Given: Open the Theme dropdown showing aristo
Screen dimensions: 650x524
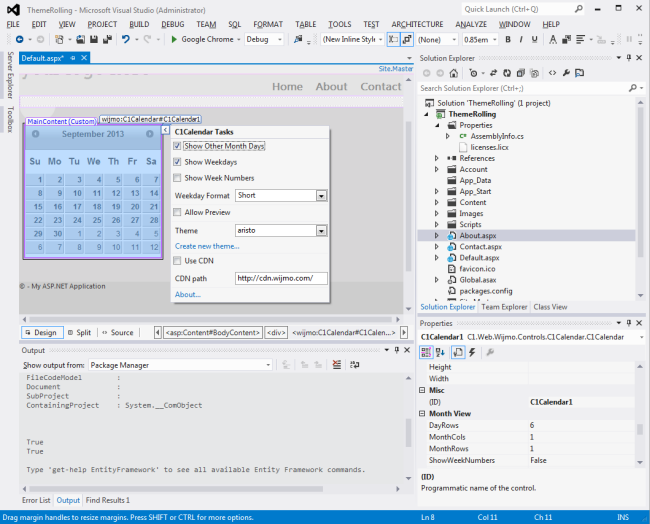Looking at the screenshot, I should [x=322, y=230].
